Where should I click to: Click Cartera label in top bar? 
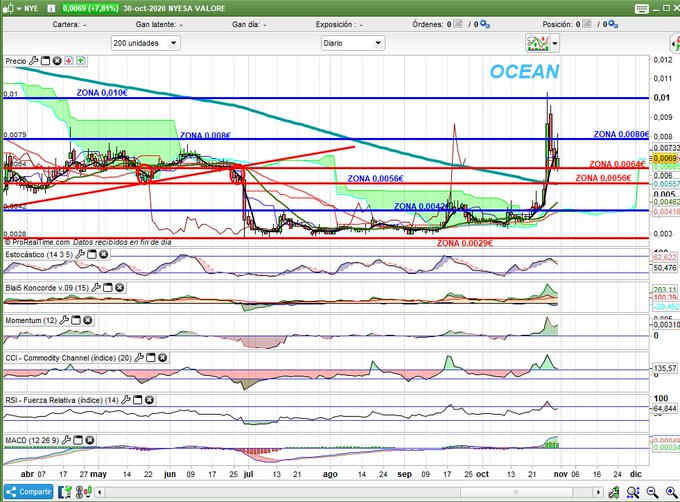coord(66,25)
